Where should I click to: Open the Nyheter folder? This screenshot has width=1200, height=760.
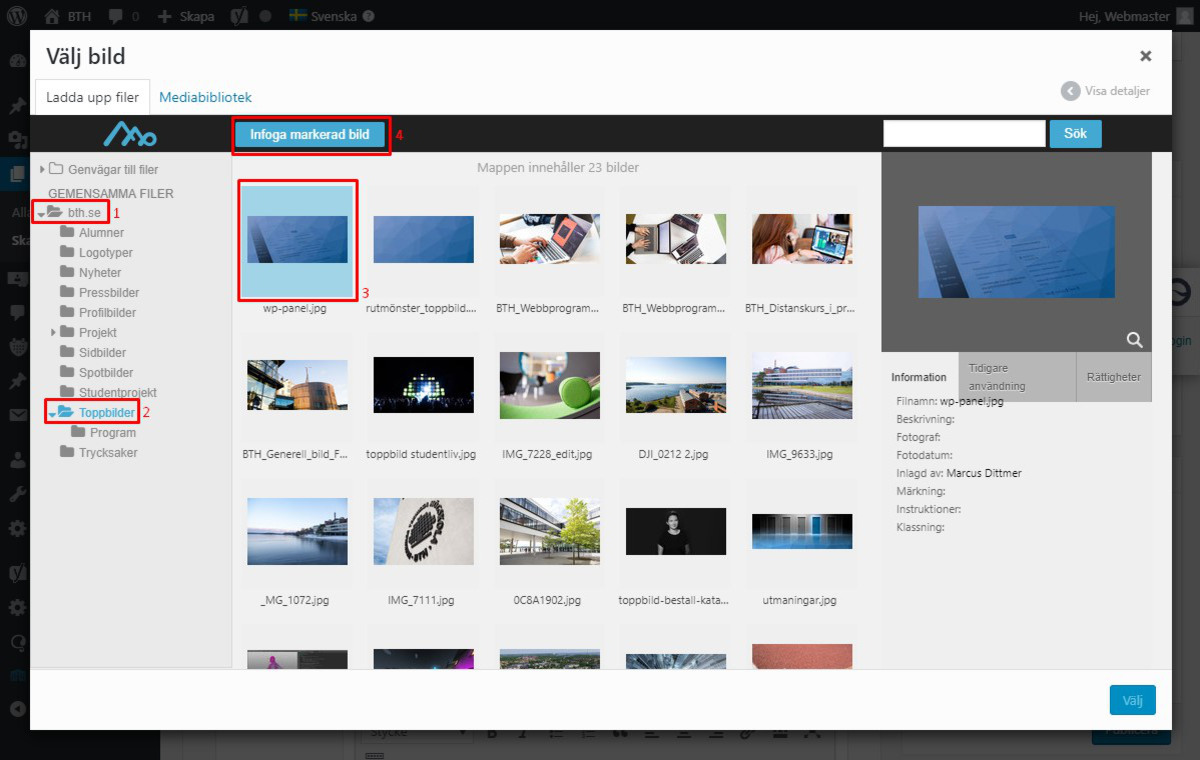point(100,272)
